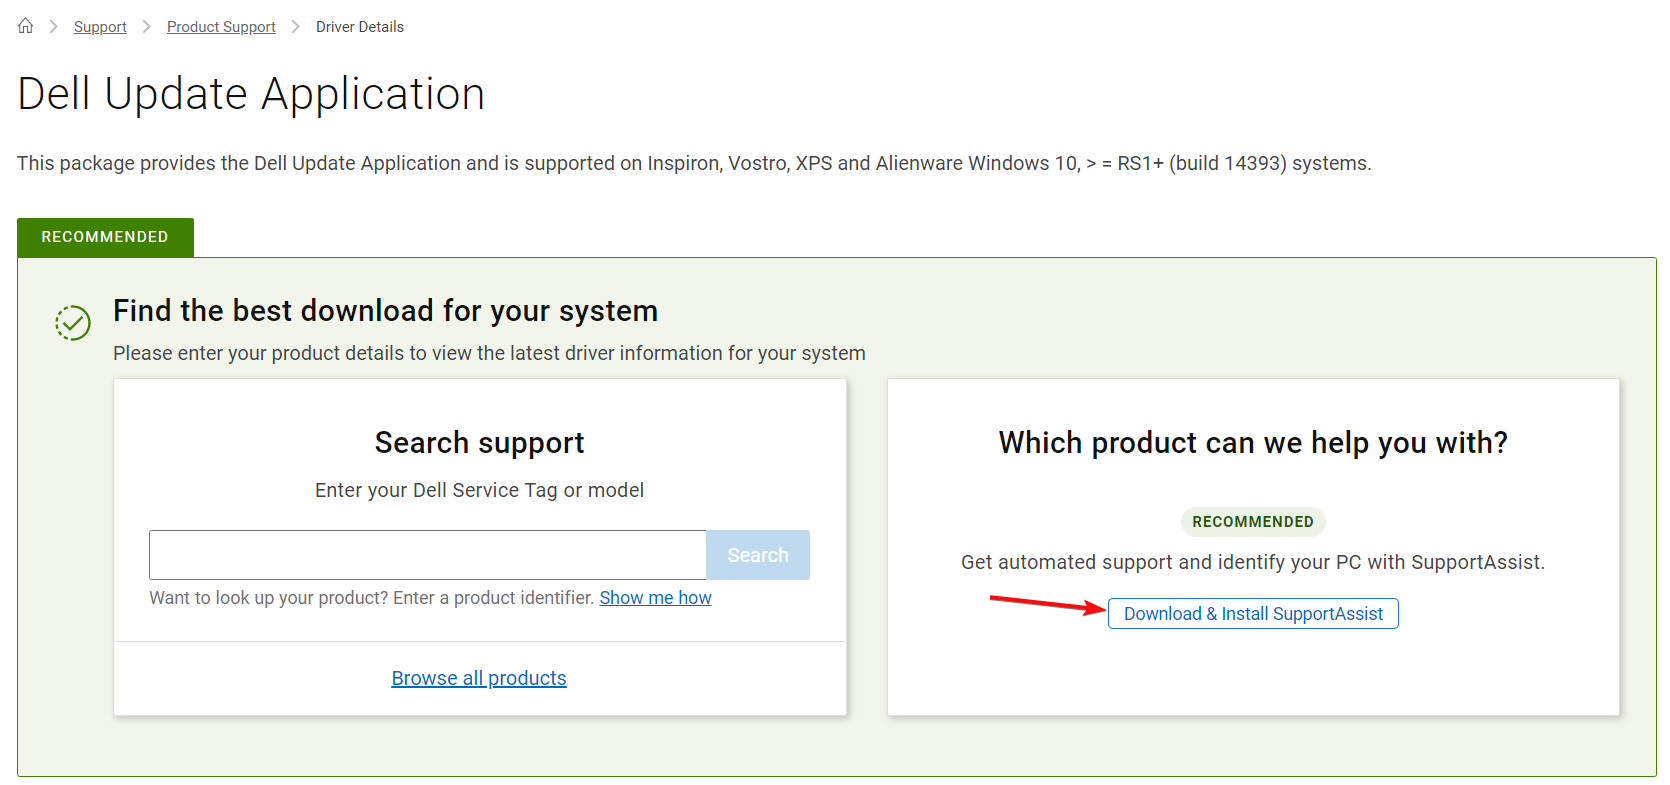
Task: Select the RECOMMENDED tab
Action: 105,237
